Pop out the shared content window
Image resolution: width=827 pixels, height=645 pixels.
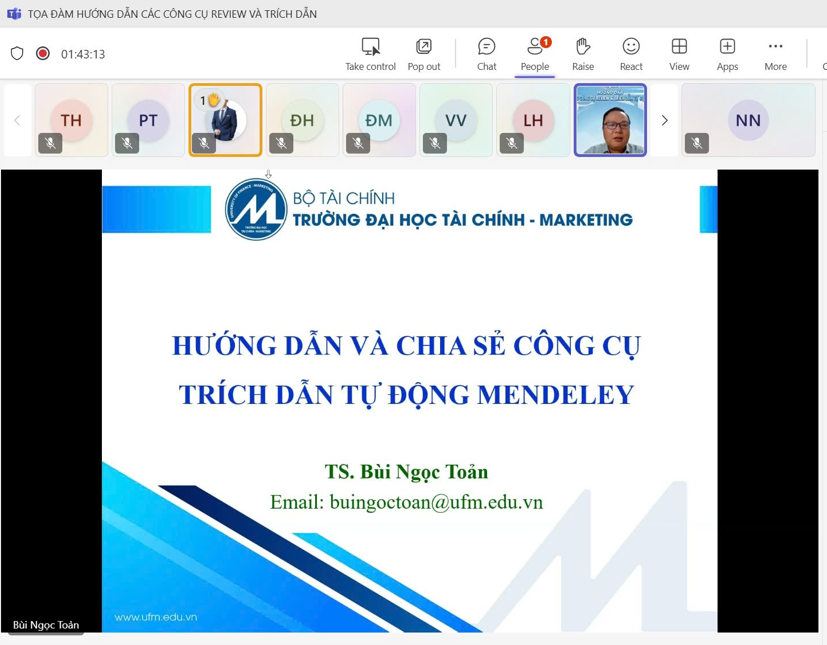423,47
